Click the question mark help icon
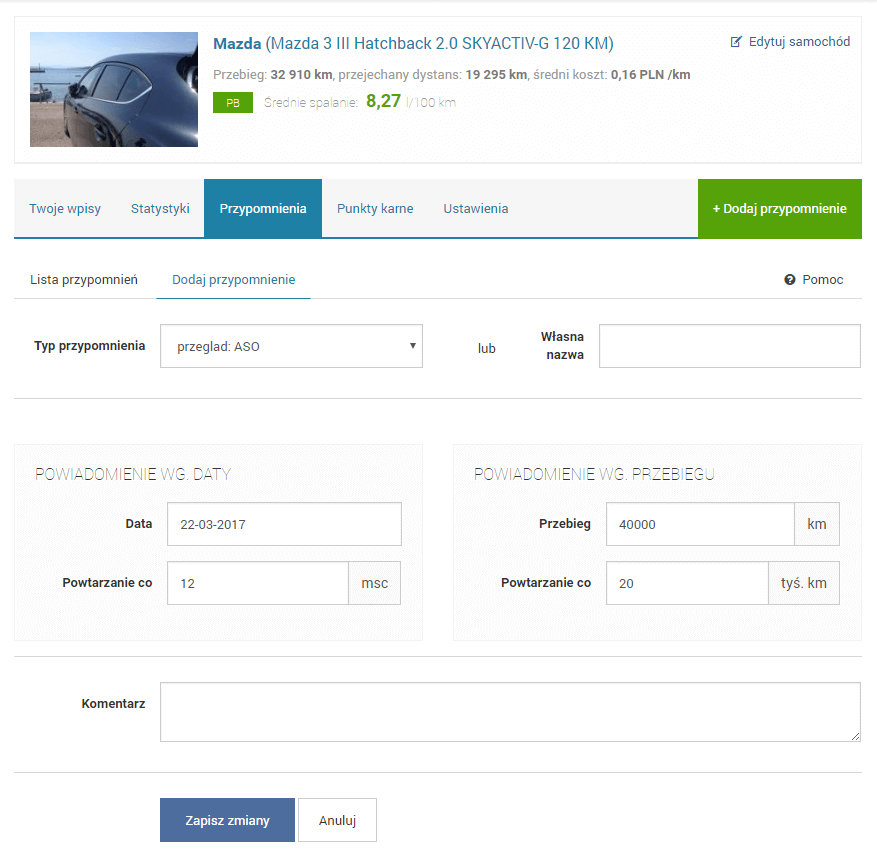The height and width of the screenshot is (854, 877). pos(790,280)
